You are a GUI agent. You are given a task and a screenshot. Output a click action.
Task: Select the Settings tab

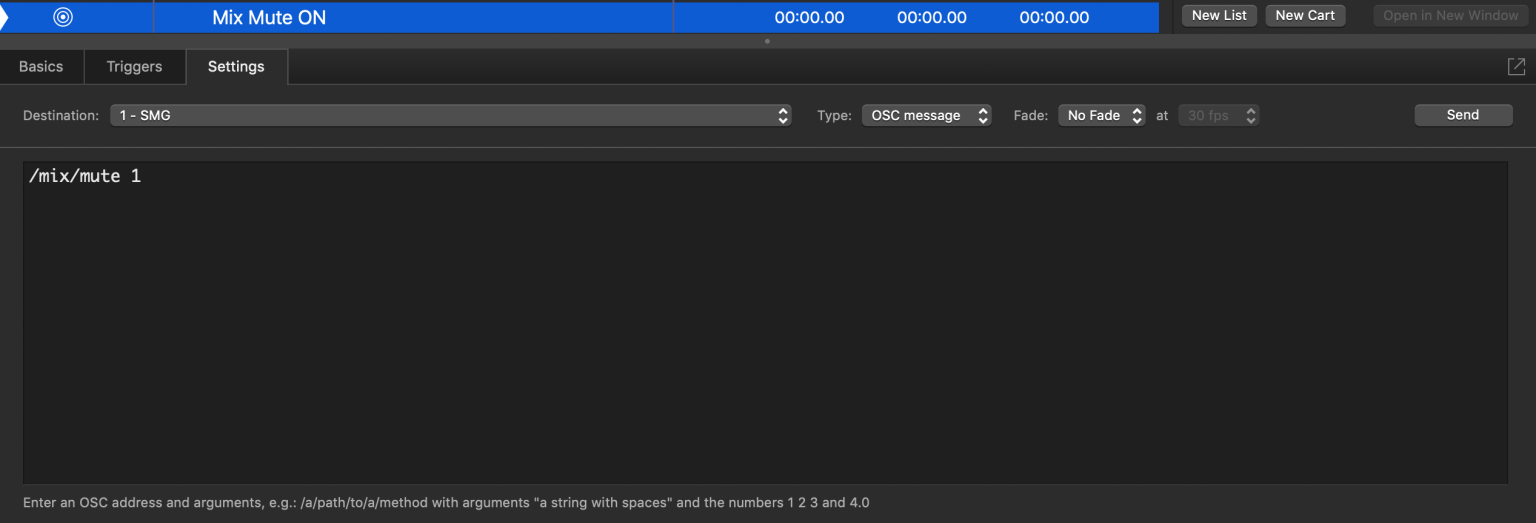click(x=236, y=66)
